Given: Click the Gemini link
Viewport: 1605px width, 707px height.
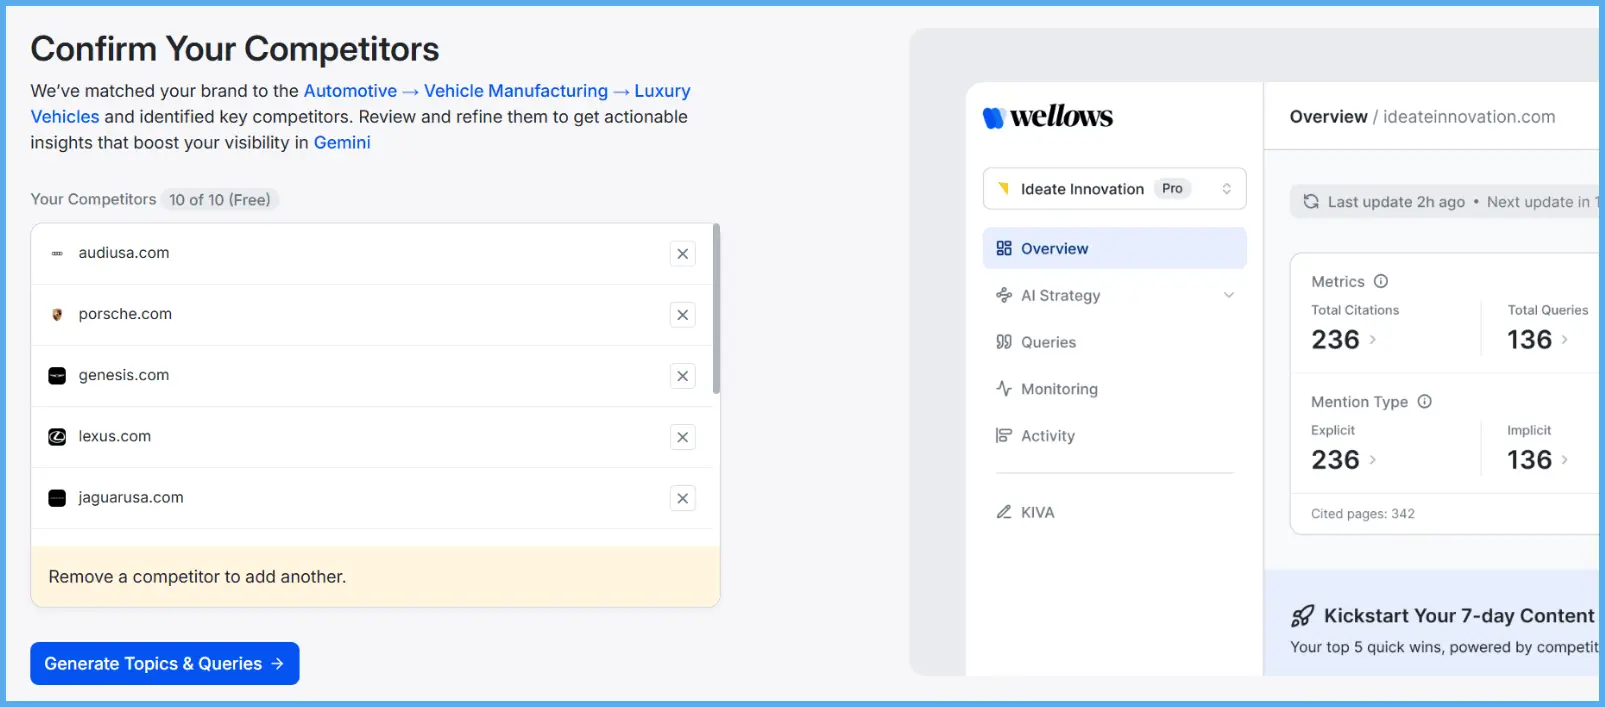Looking at the screenshot, I should (x=342, y=143).
